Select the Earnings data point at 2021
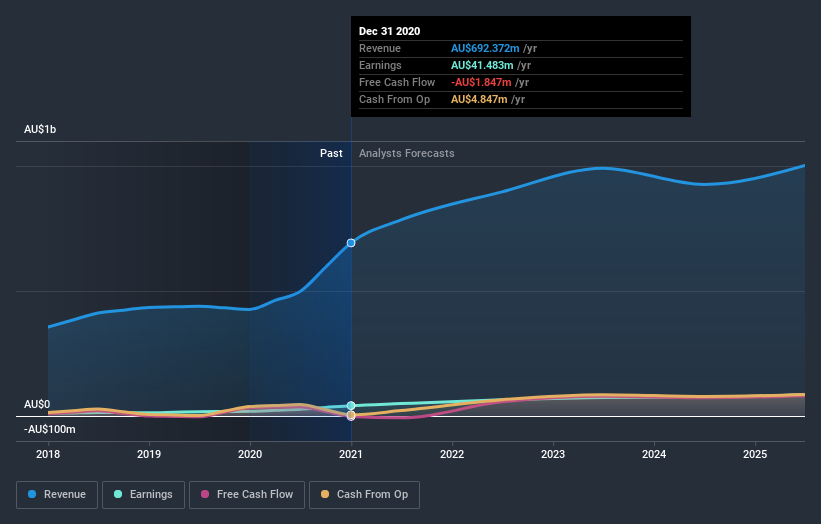 click(x=351, y=406)
